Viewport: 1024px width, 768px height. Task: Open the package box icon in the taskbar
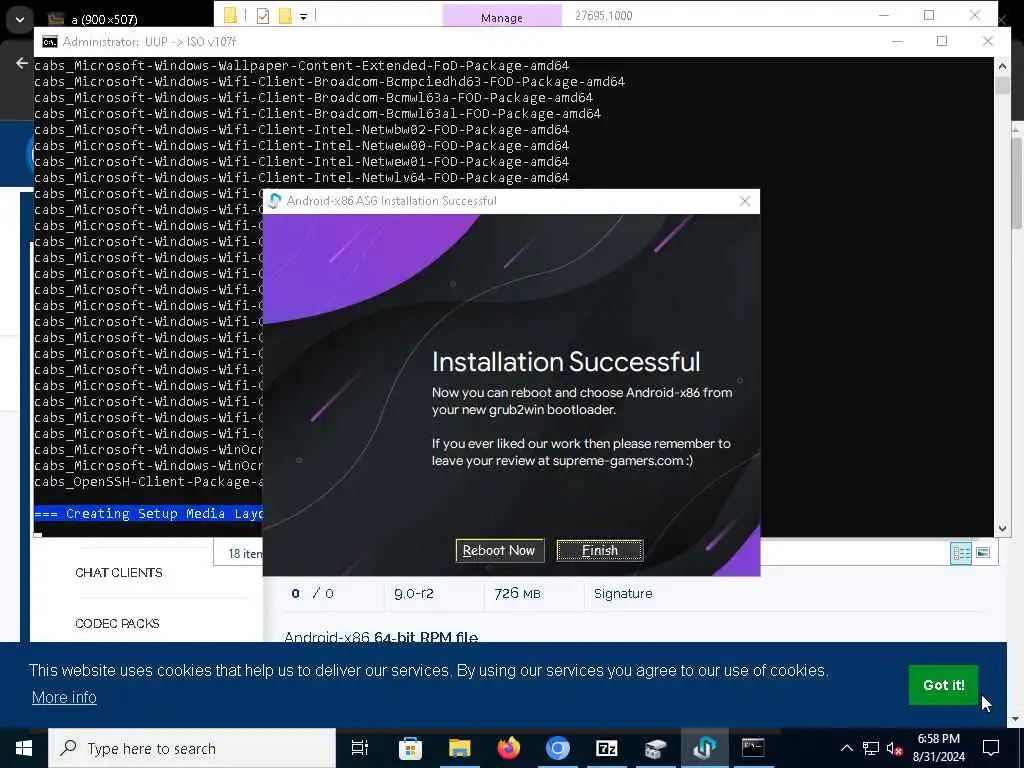(655, 748)
